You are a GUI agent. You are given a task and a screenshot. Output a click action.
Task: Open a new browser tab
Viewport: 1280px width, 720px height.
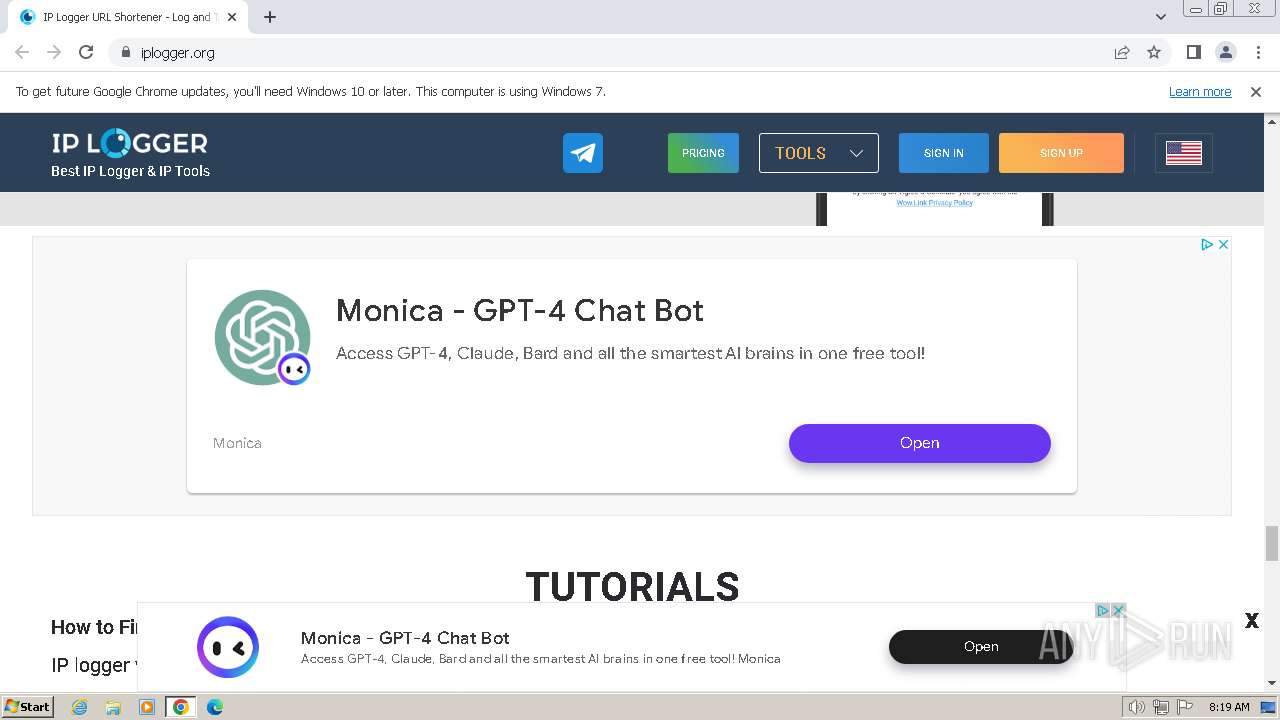[x=270, y=17]
